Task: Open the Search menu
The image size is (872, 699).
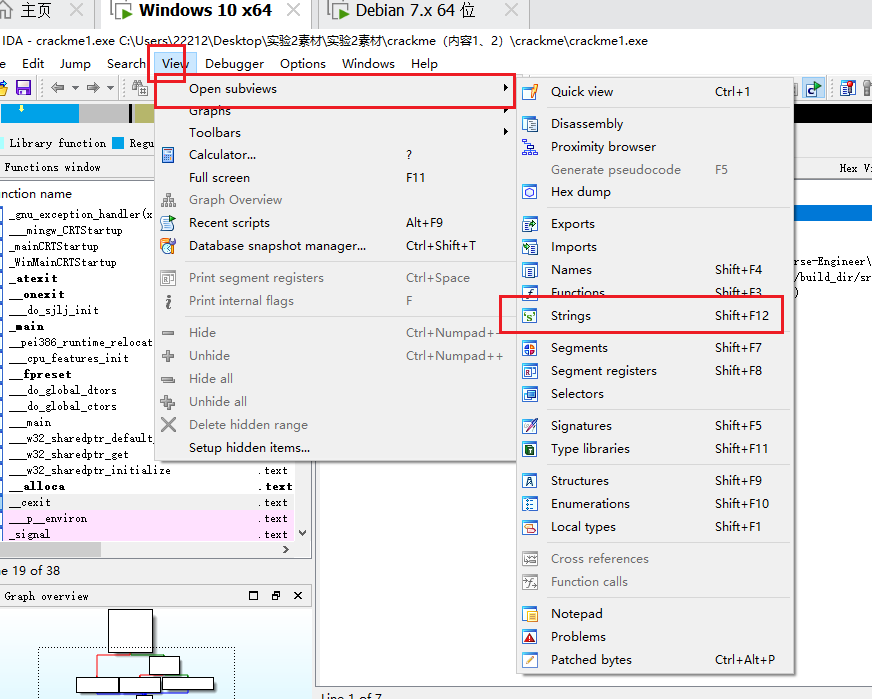Action: coord(126,63)
